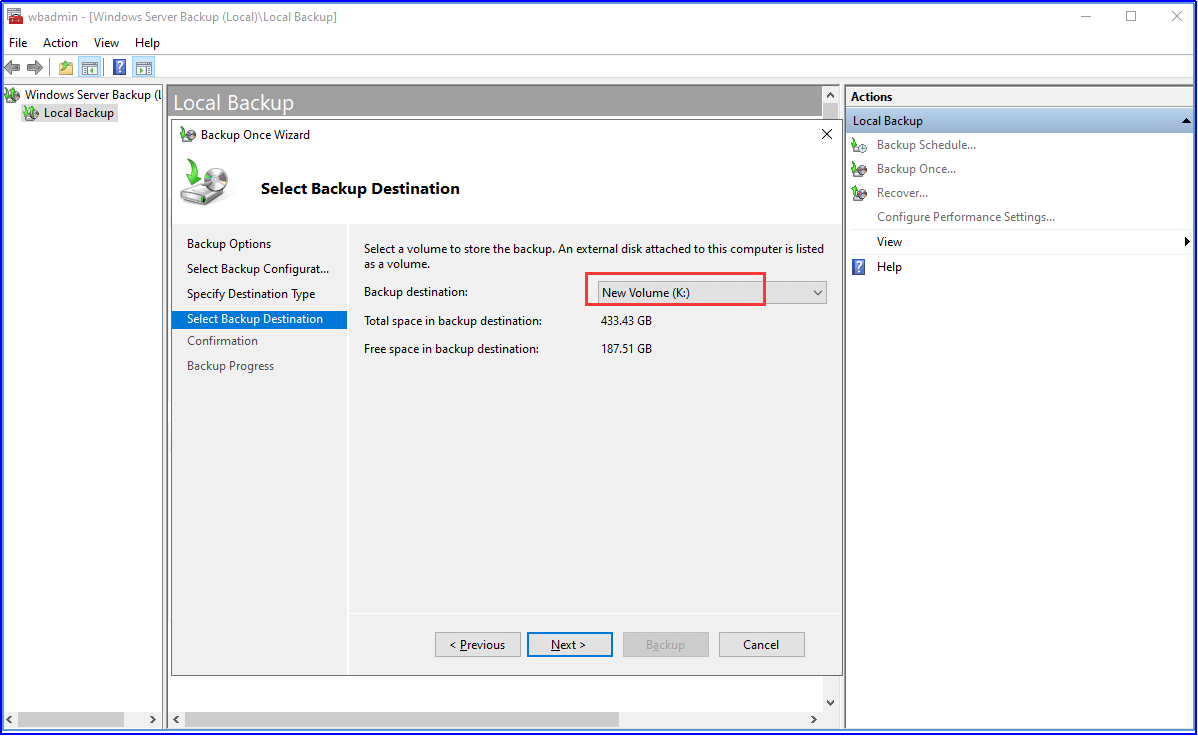Screen dimensions: 1198x736
Task: Open the Help menu in menu bar
Action: pyautogui.click(x=147, y=43)
